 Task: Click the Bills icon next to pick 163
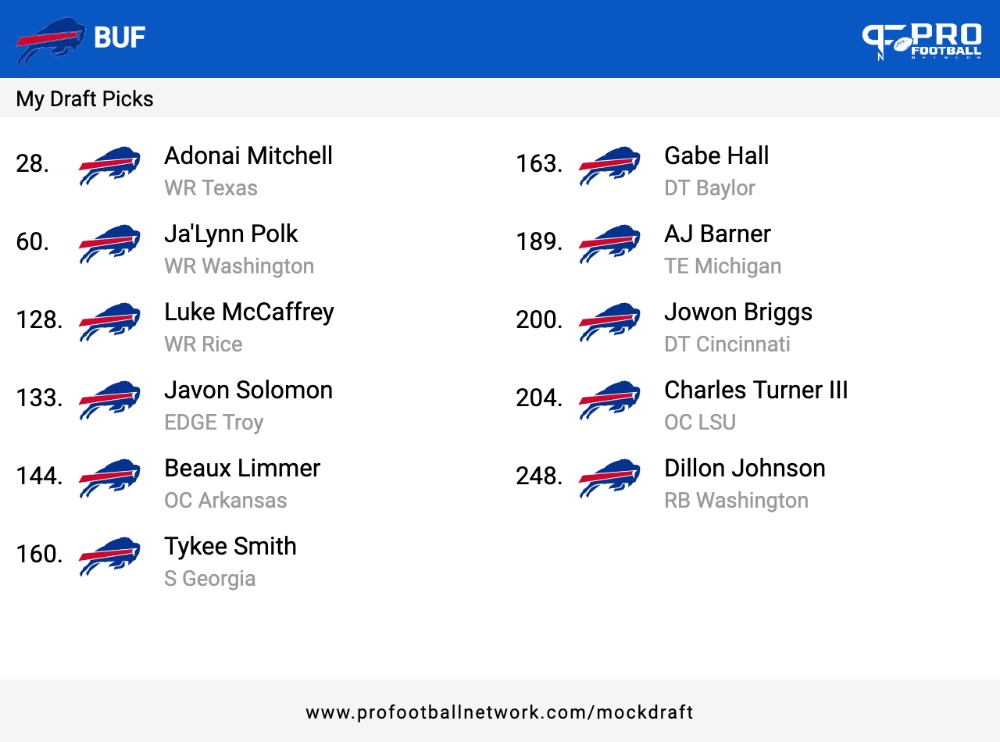pyautogui.click(x=610, y=165)
